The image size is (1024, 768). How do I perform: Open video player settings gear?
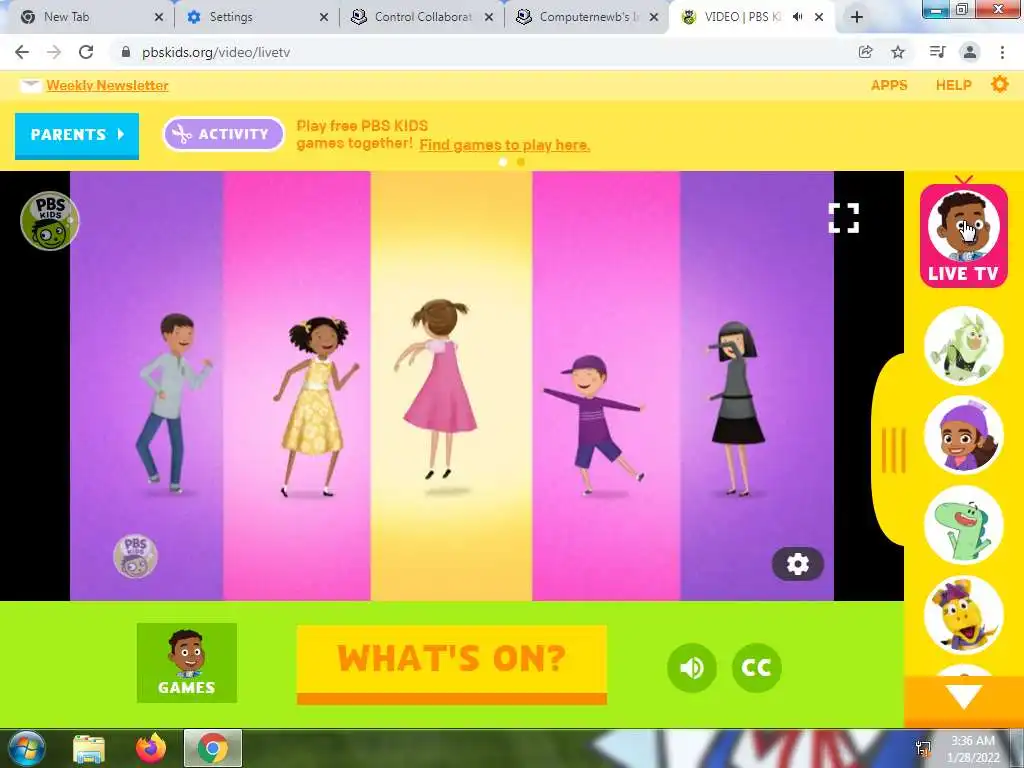797,564
